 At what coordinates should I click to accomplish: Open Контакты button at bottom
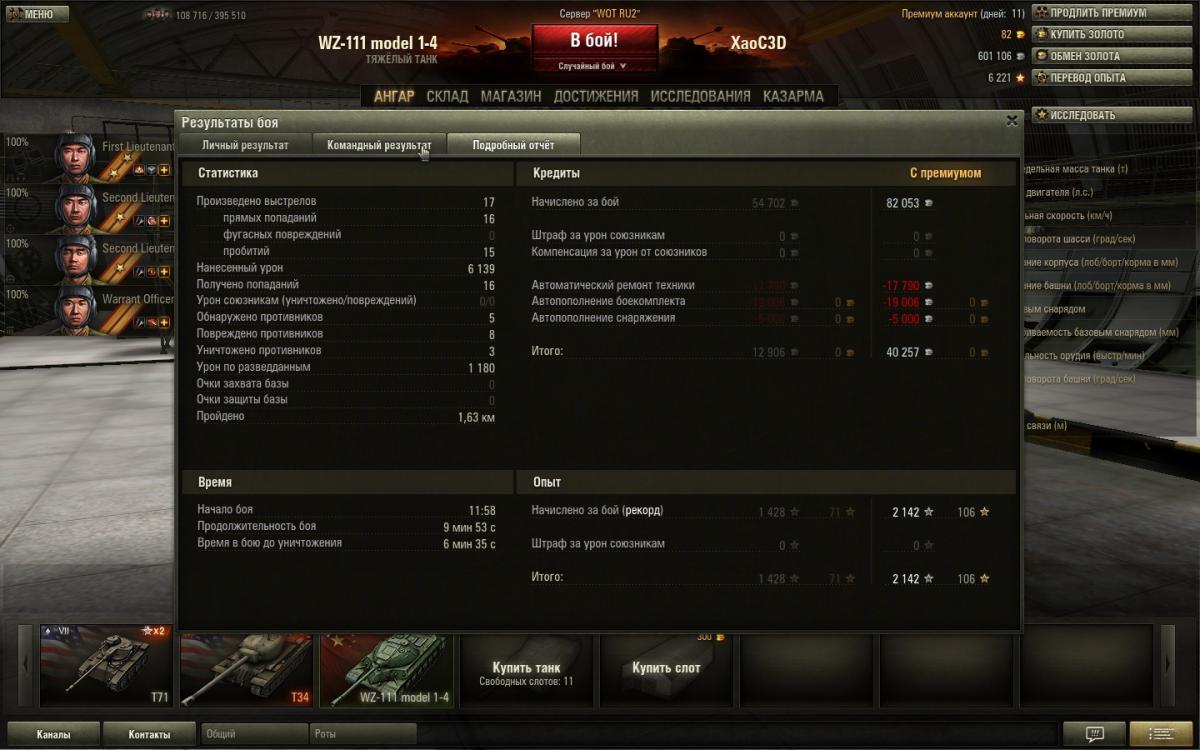149,734
